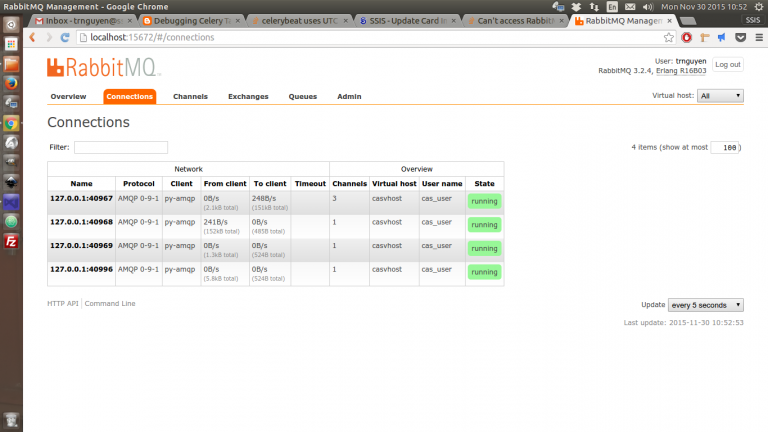768x432 pixels.
Task: Open connection 127.0.0.1:40968
Action: [x=81, y=222]
